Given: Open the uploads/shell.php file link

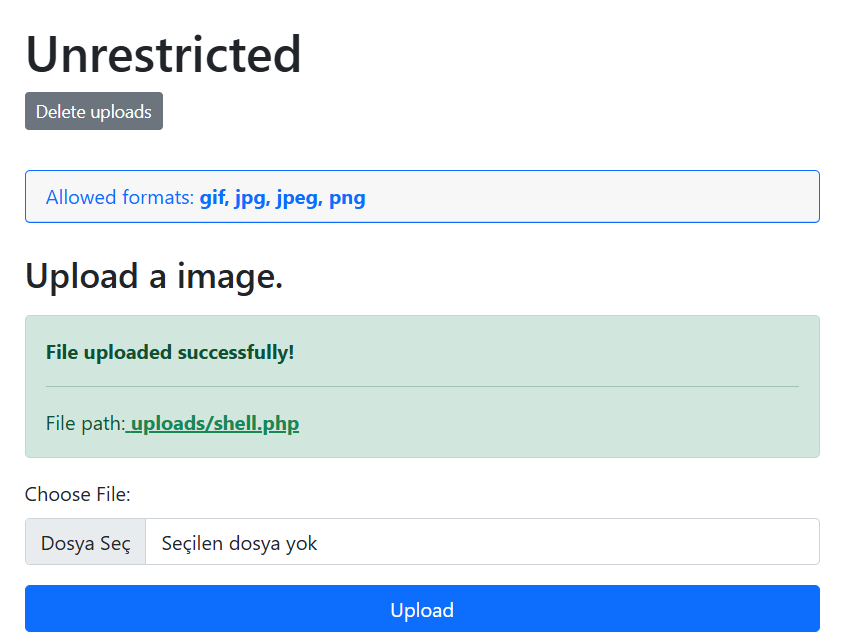Looking at the screenshot, I should tap(212, 423).
